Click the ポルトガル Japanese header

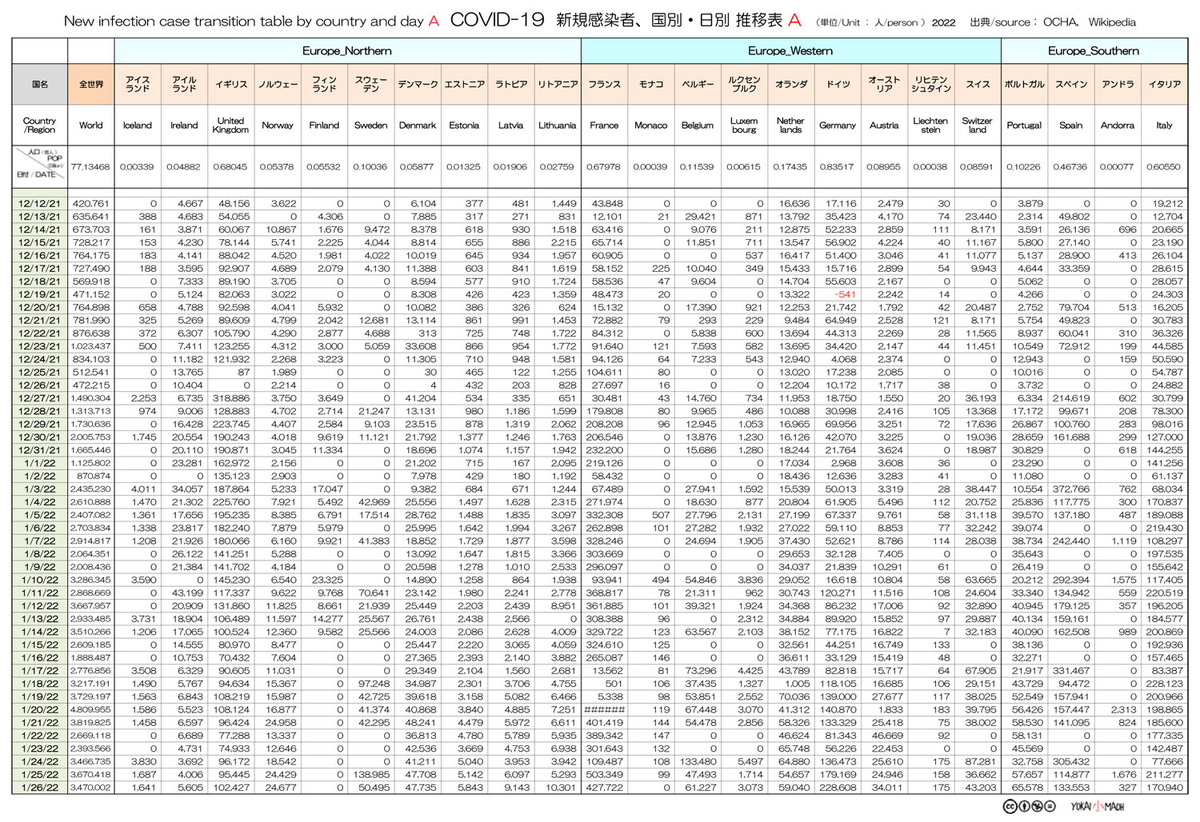pos(1024,85)
